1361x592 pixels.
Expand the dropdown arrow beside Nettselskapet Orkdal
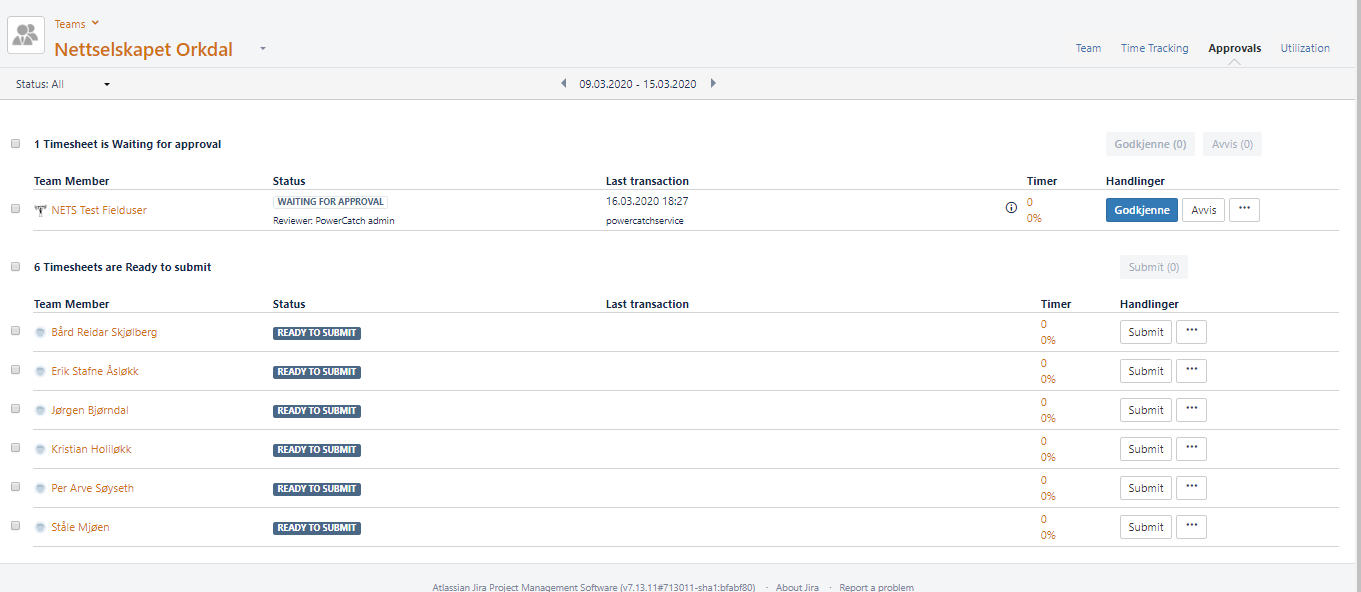(263, 49)
